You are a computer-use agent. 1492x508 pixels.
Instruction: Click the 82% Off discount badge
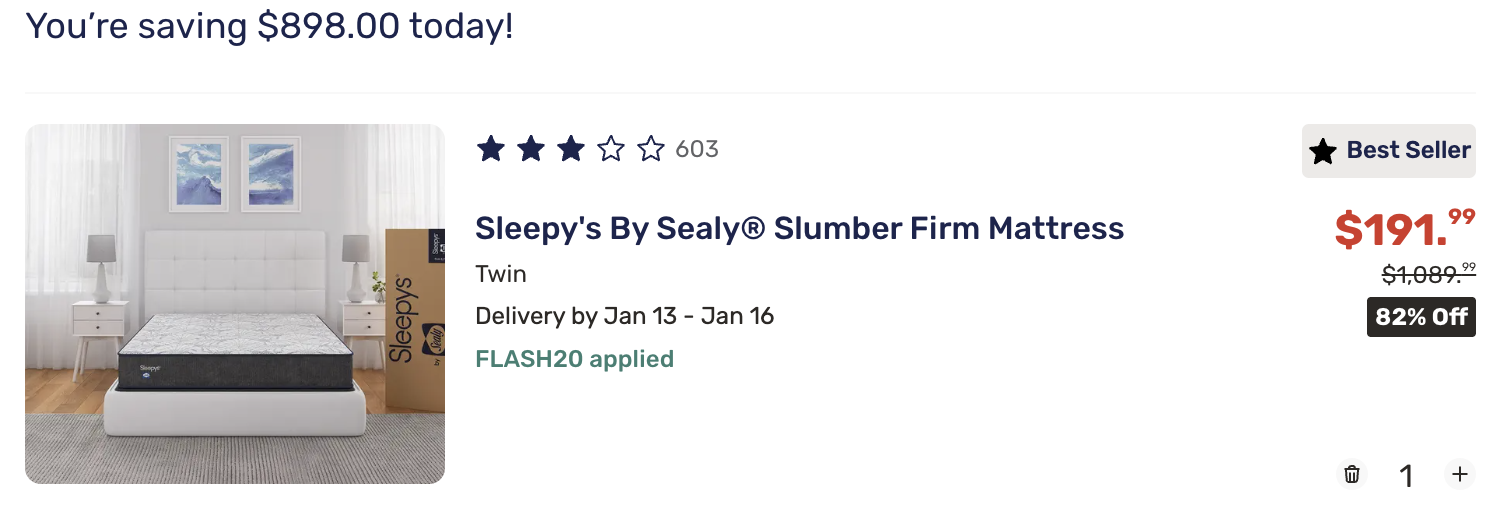(x=1421, y=317)
